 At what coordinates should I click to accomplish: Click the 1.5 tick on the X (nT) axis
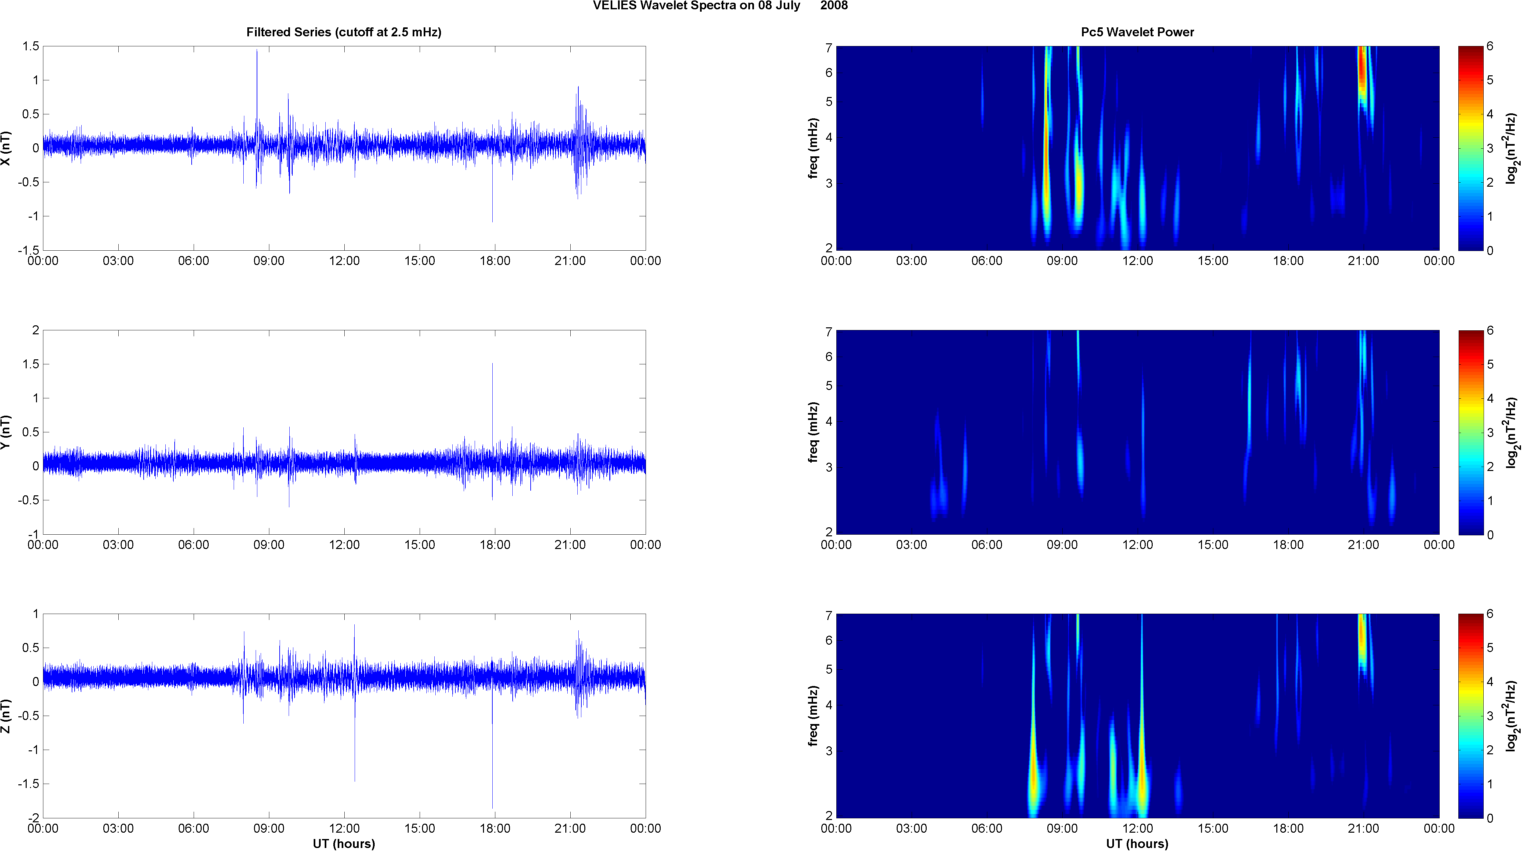(30, 47)
